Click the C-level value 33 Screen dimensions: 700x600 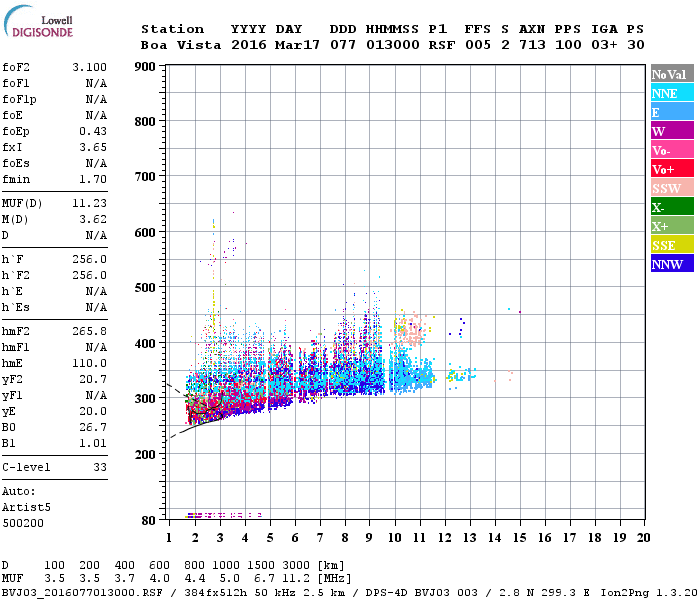coord(100,467)
